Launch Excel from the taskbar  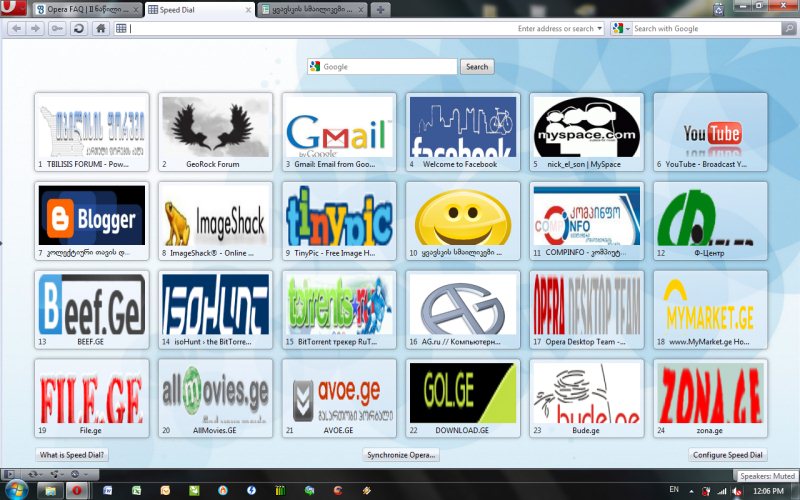(x=136, y=490)
